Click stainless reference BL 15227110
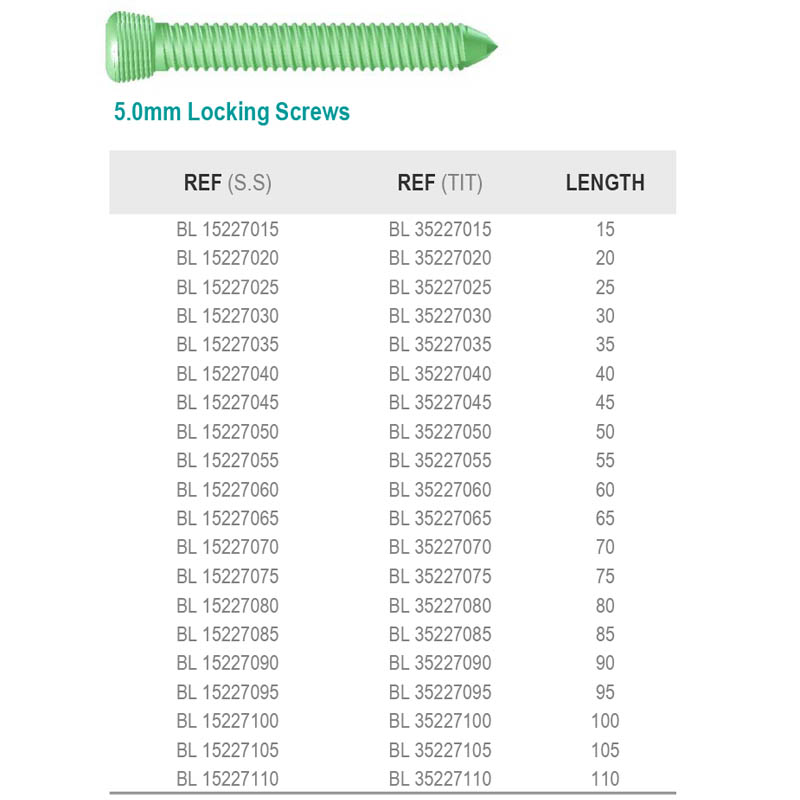The image size is (800, 800). [x=228, y=779]
